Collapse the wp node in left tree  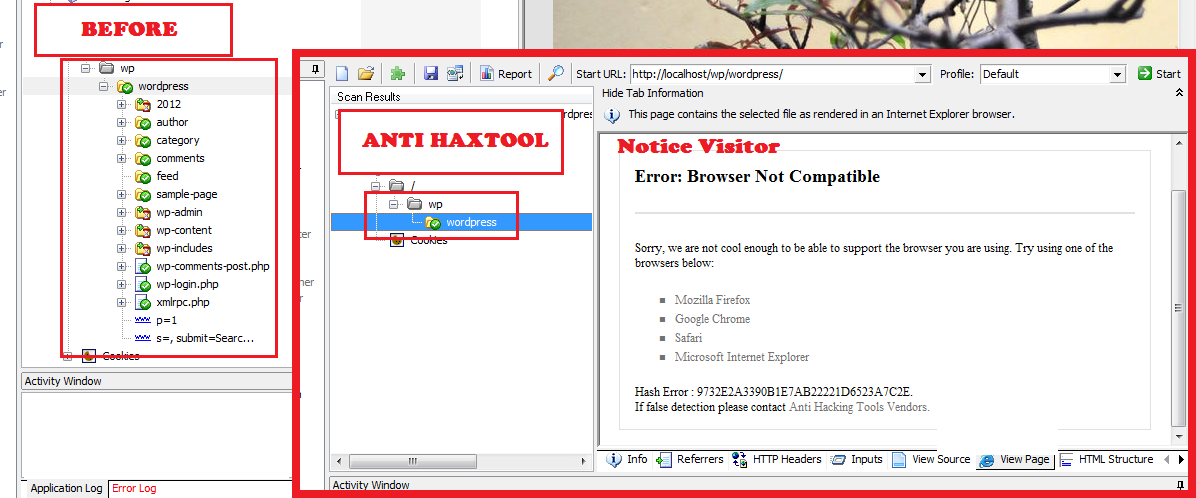coord(85,69)
